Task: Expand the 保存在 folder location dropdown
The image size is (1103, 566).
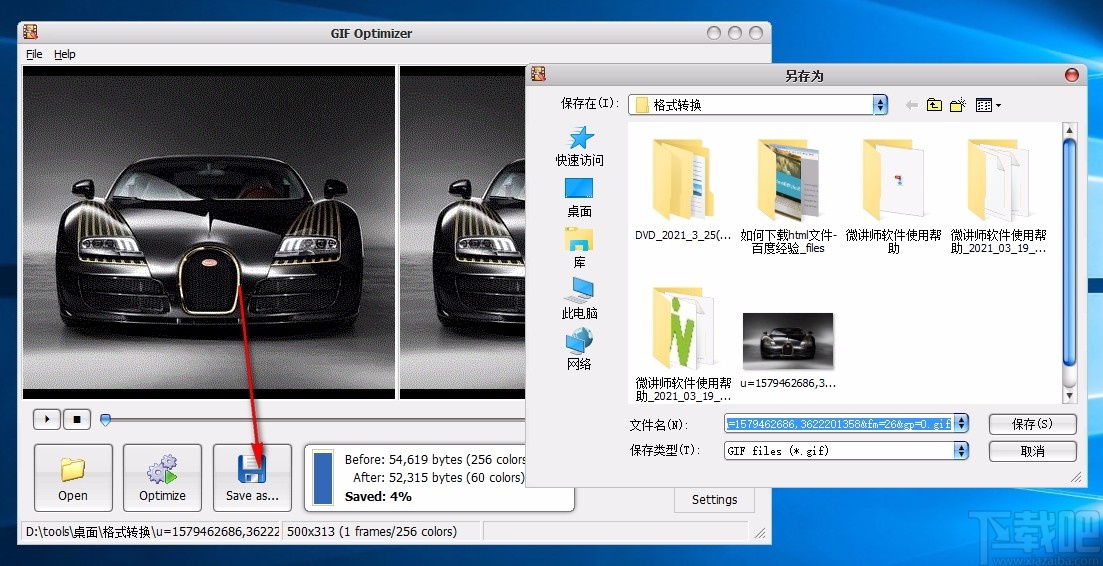Action: (880, 105)
